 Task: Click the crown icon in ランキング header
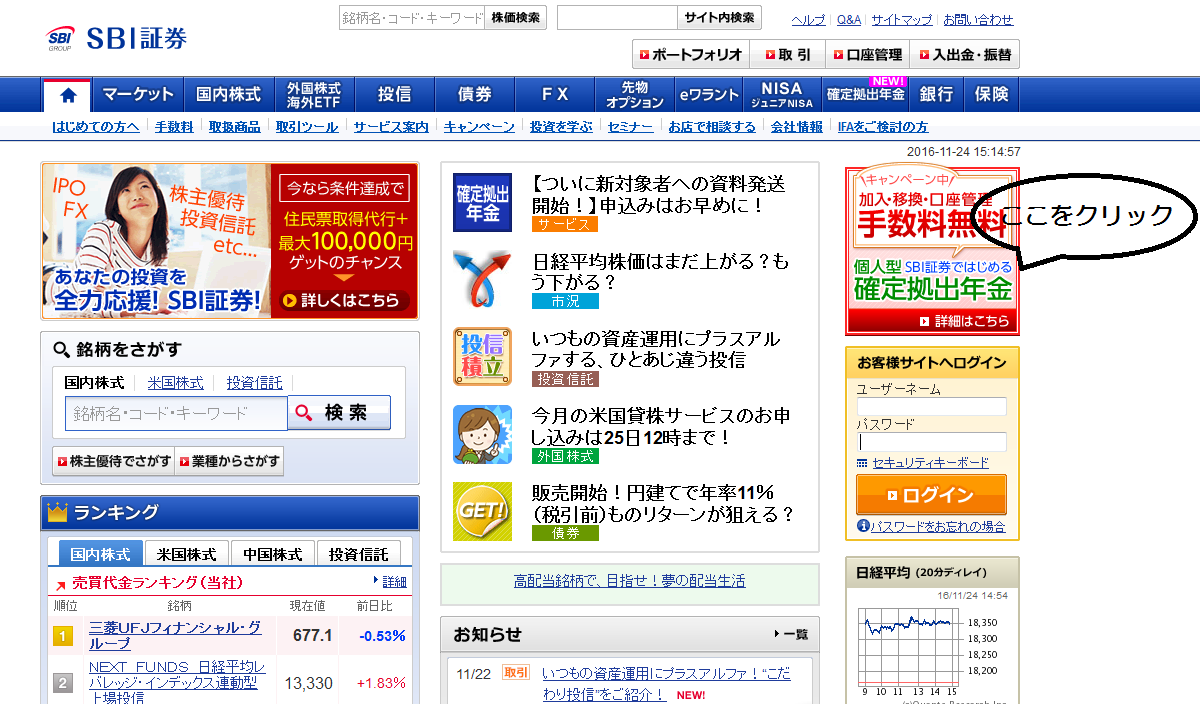(57, 513)
